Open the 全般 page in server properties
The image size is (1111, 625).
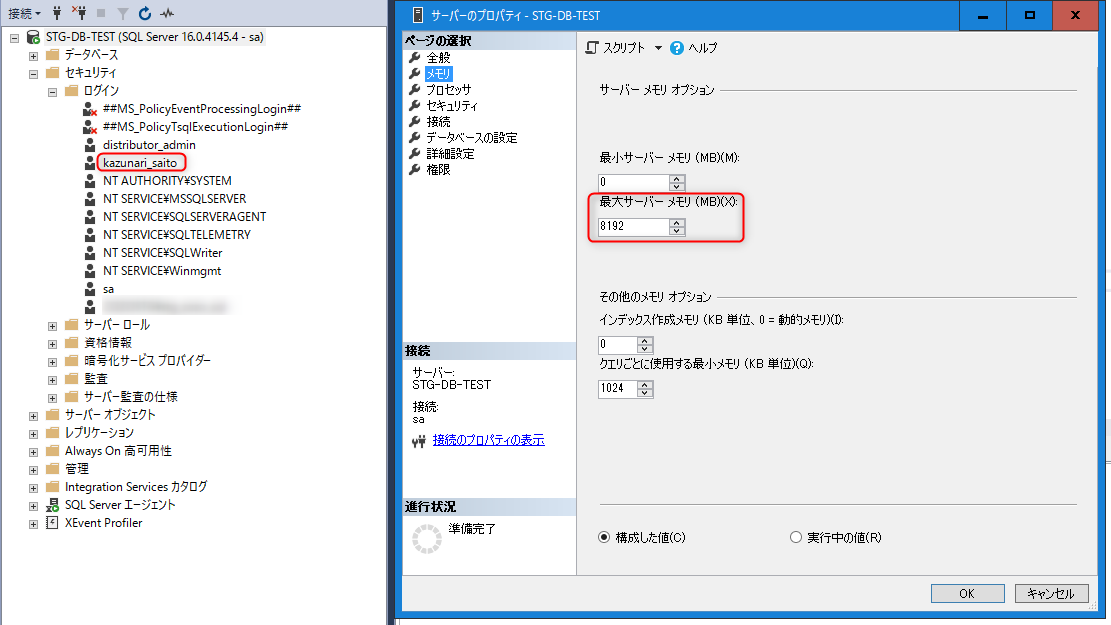pyautogui.click(x=438, y=57)
